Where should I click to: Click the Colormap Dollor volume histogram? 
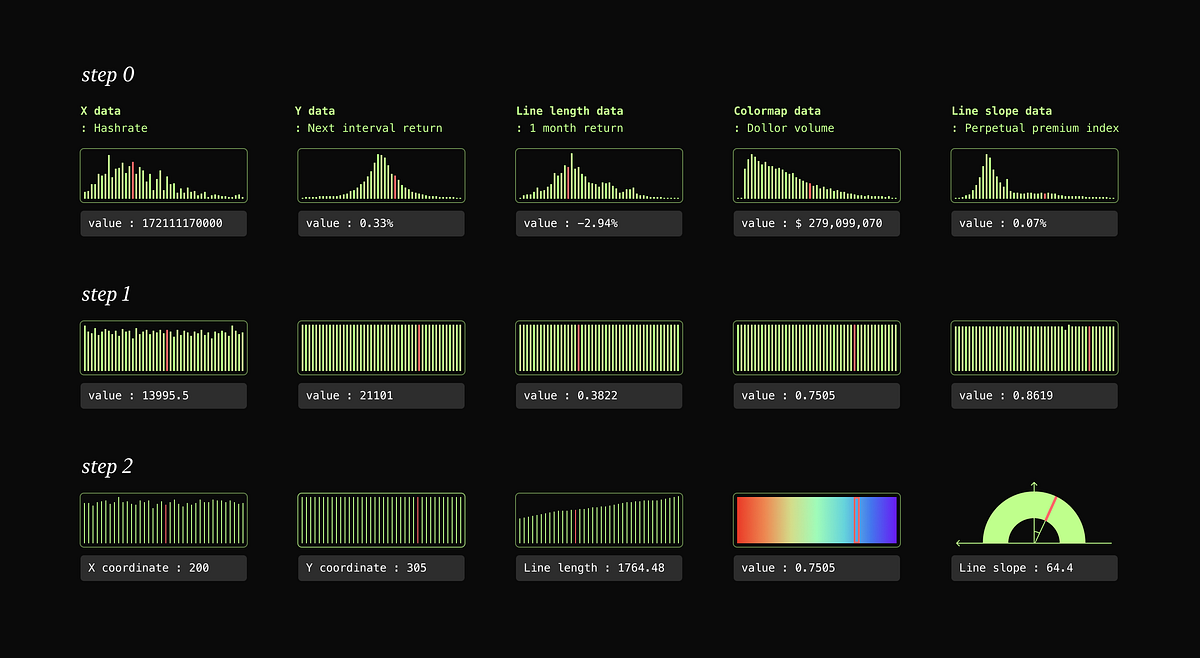point(816,175)
